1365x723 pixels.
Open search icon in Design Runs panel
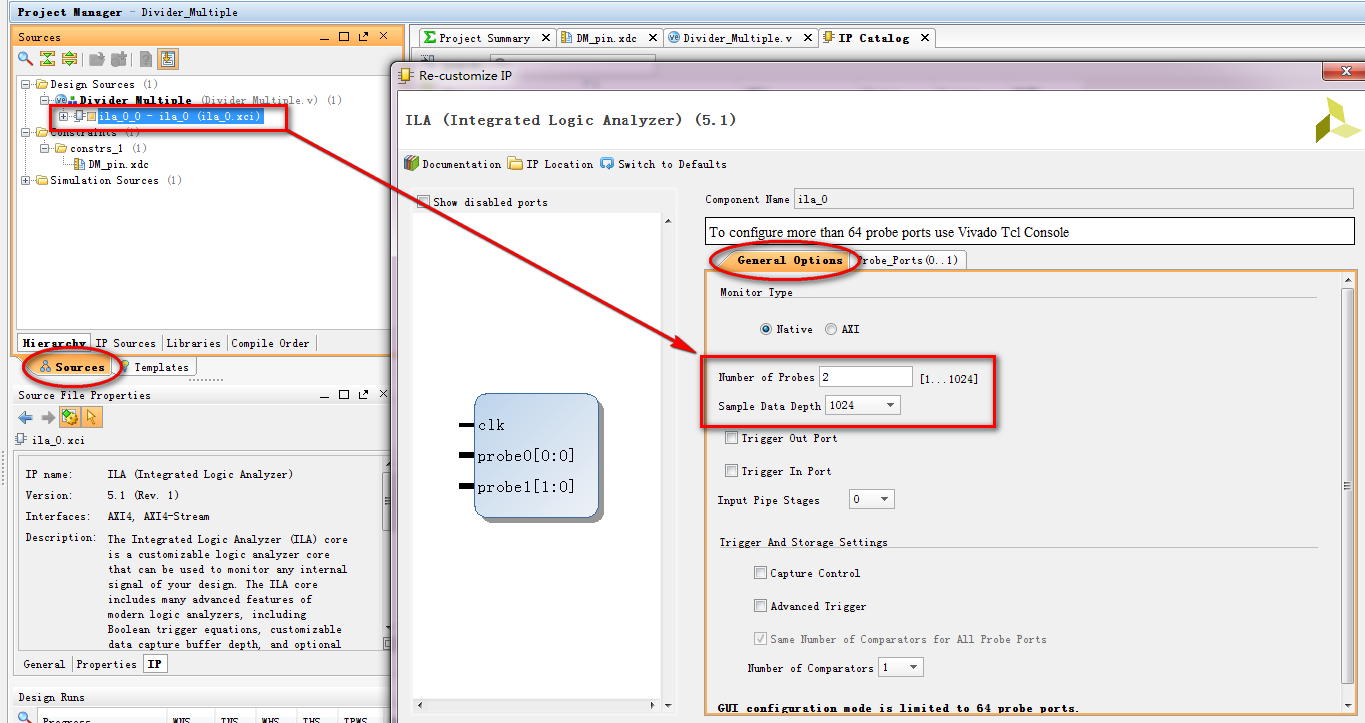point(27,717)
